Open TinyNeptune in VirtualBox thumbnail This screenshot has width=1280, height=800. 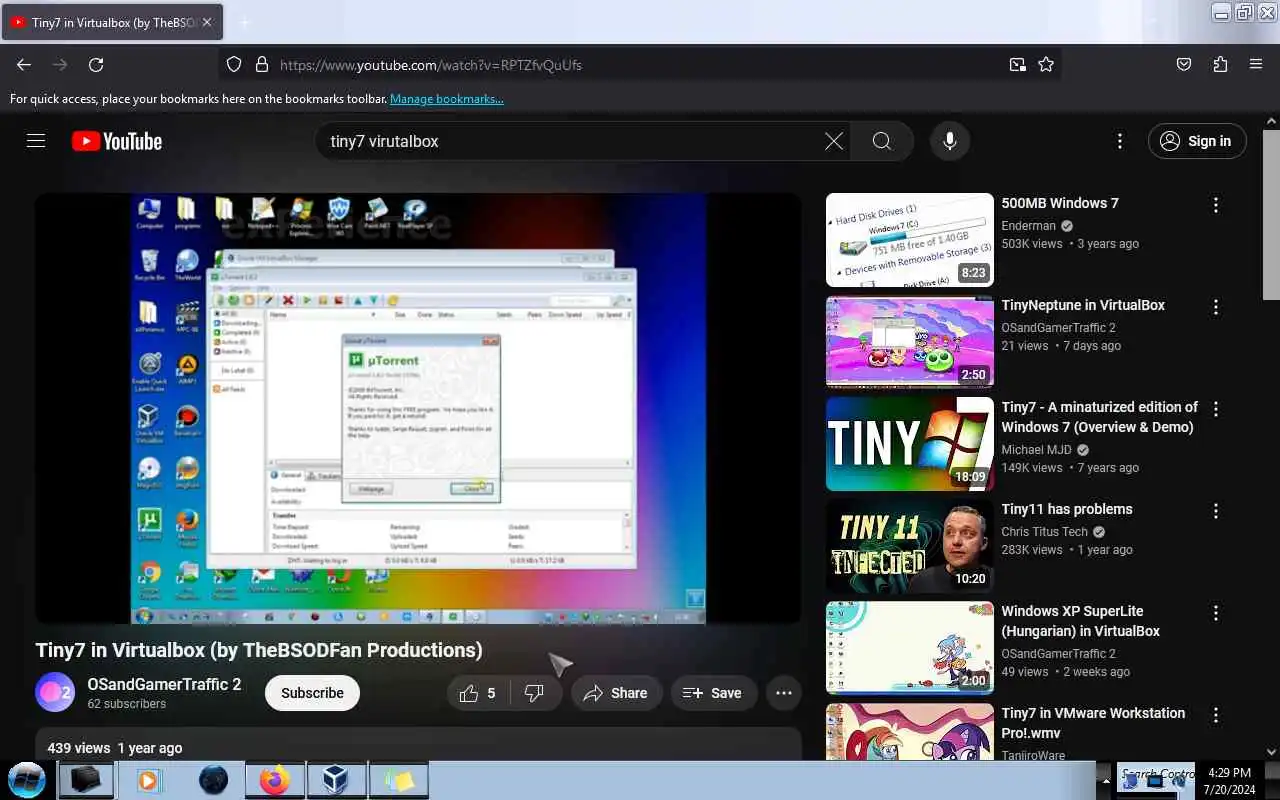click(x=910, y=342)
